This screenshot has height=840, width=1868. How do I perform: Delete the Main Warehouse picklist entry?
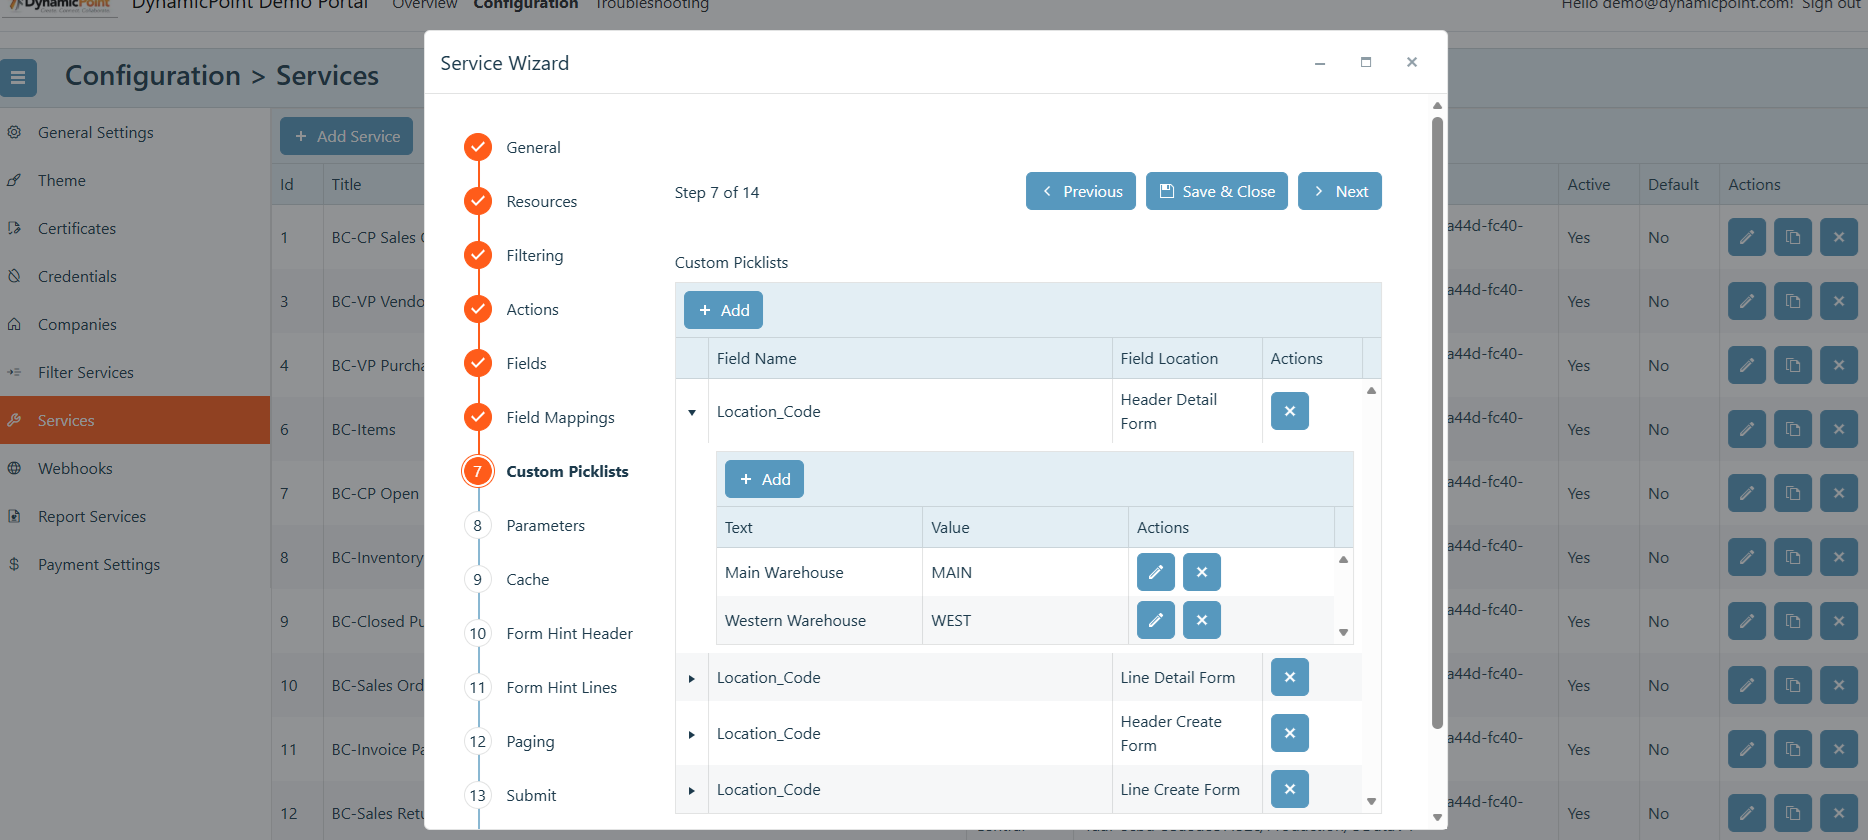tap(1201, 572)
